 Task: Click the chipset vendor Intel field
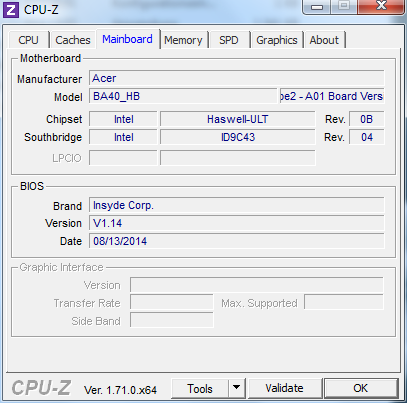[x=123, y=119]
